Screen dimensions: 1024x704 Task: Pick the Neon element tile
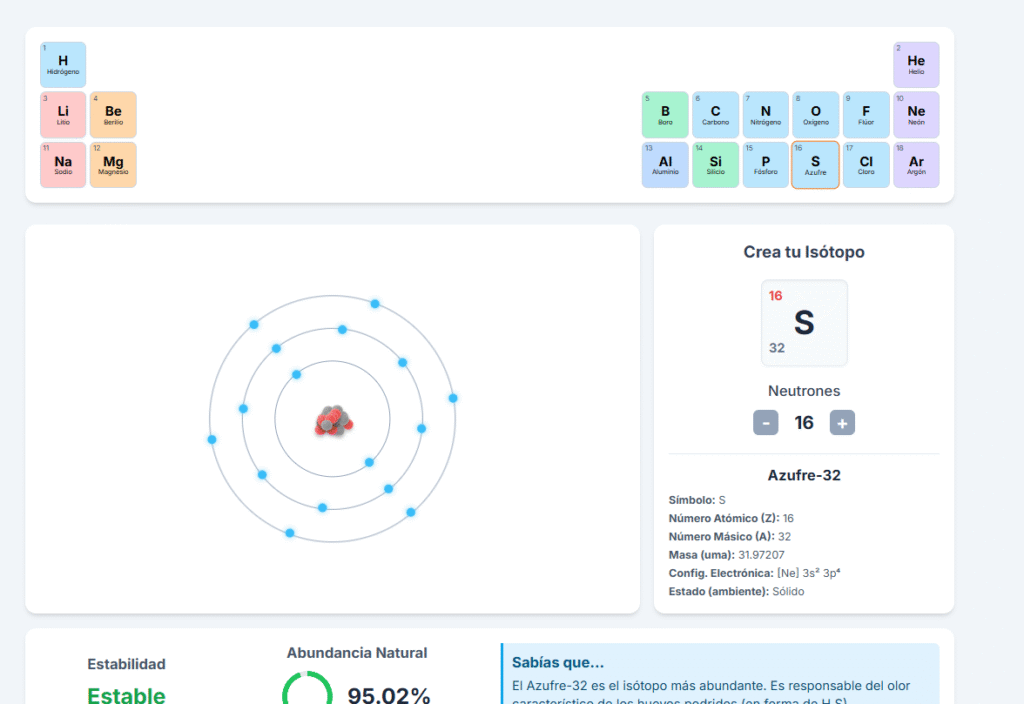[916, 115]
